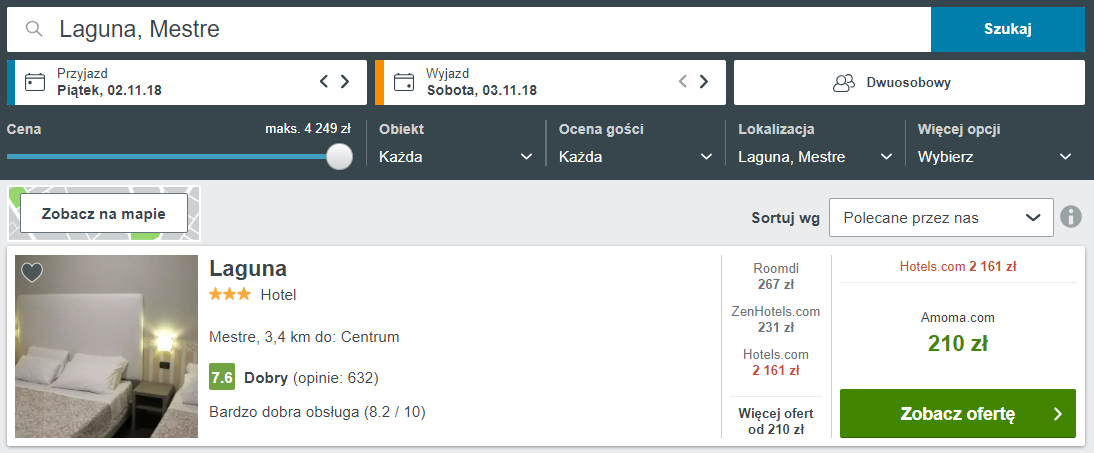The image size is (1094, 453).
Task: Expand the Ocena gości filter dropdown
Action: [636, 157]
